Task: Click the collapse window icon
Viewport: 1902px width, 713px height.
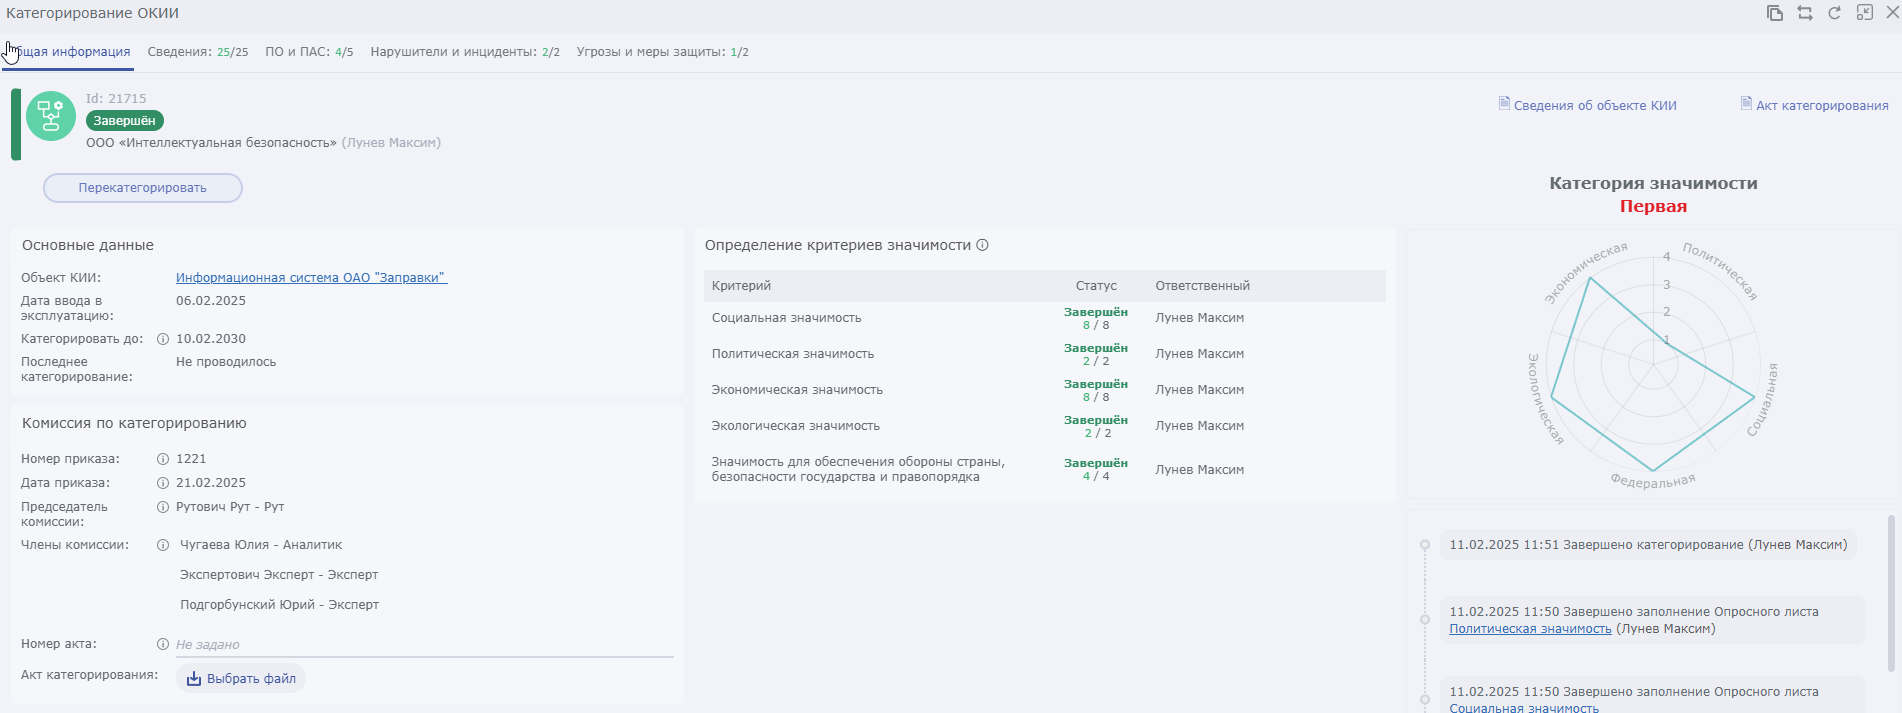Action: [x=1865, y=13]
